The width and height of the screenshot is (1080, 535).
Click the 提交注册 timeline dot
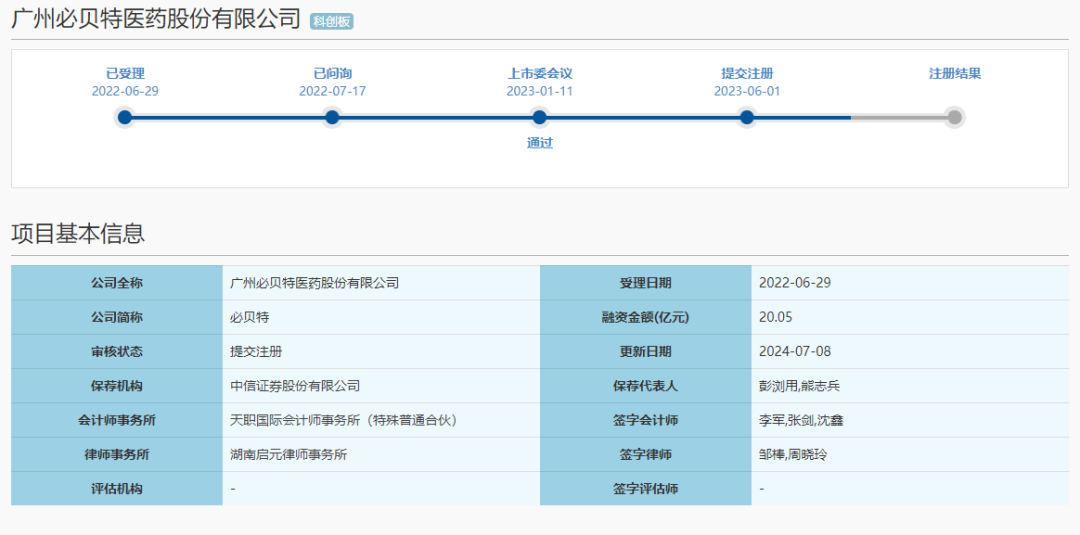pos(747,118)
